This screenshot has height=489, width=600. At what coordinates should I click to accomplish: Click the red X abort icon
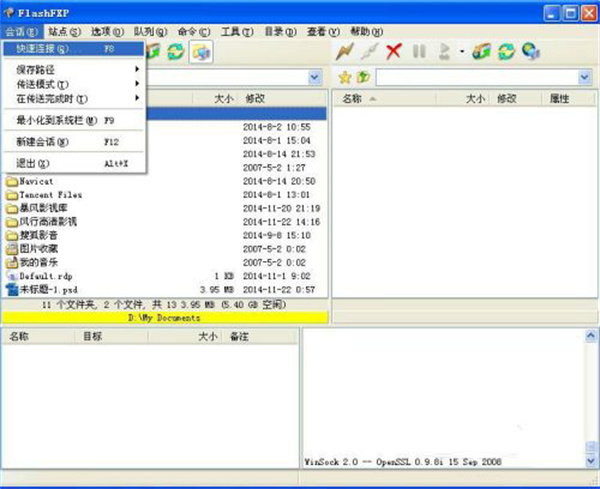coord(394,51)
